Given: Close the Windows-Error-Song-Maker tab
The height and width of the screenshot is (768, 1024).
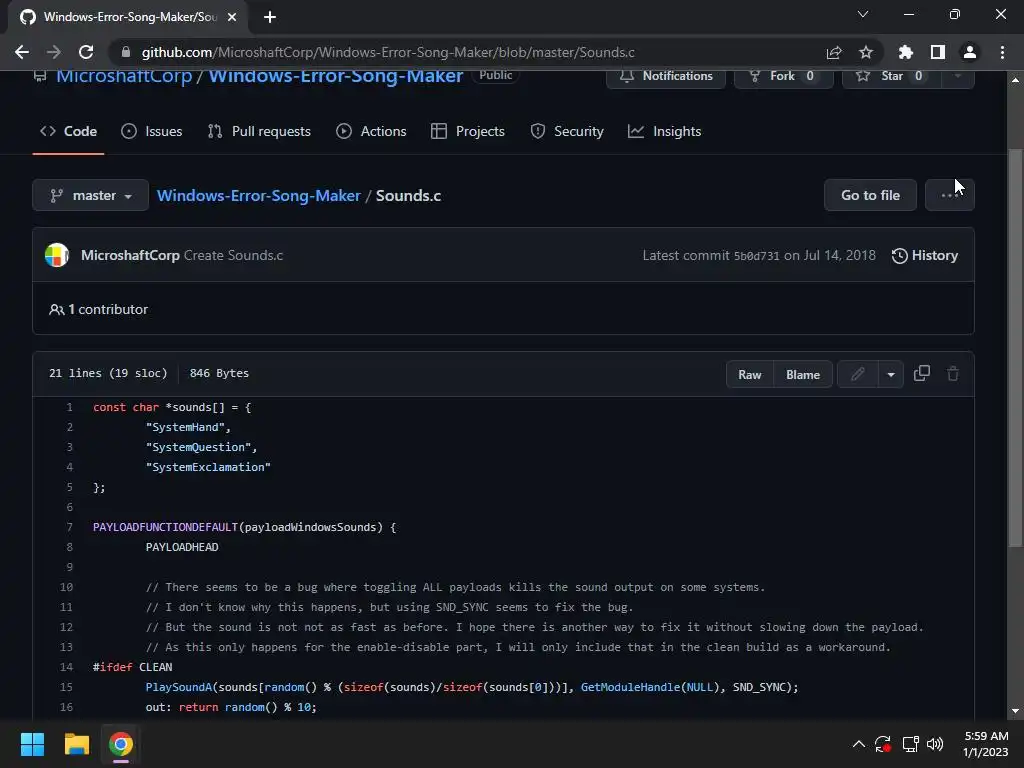Looking at the screenshot, I should coord(232,17).
